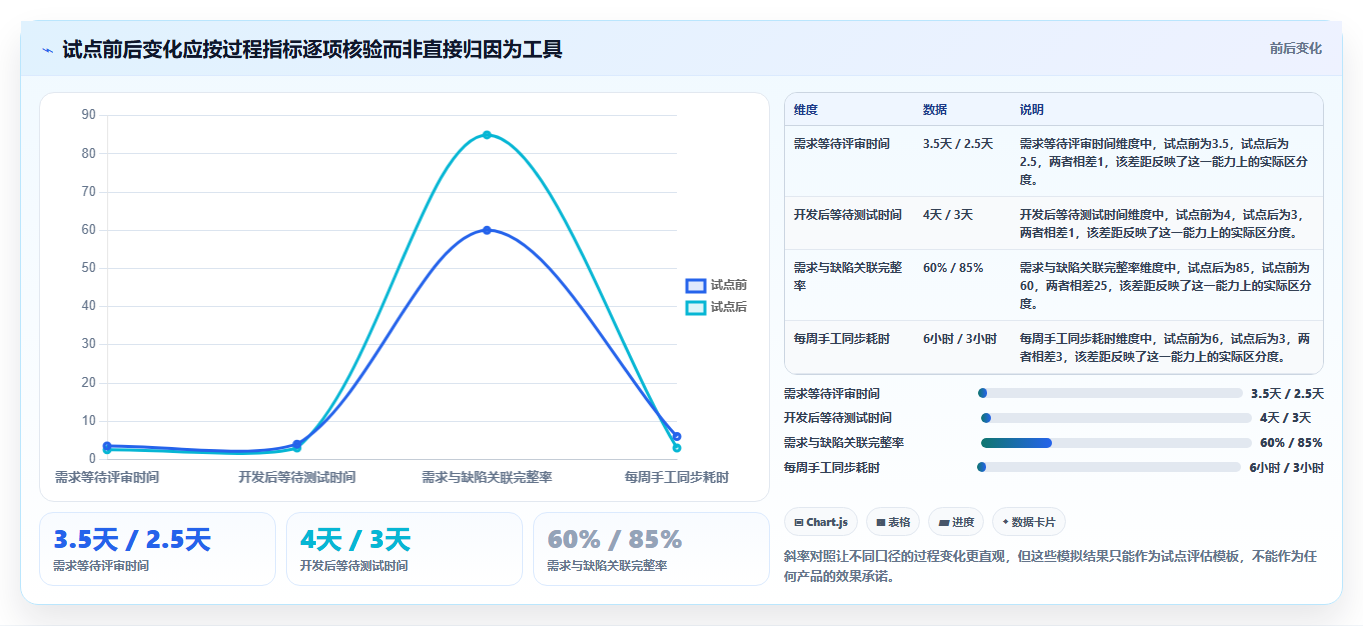
Task: Open the 4天 / 3天 summary card
Action: point(404,549)
